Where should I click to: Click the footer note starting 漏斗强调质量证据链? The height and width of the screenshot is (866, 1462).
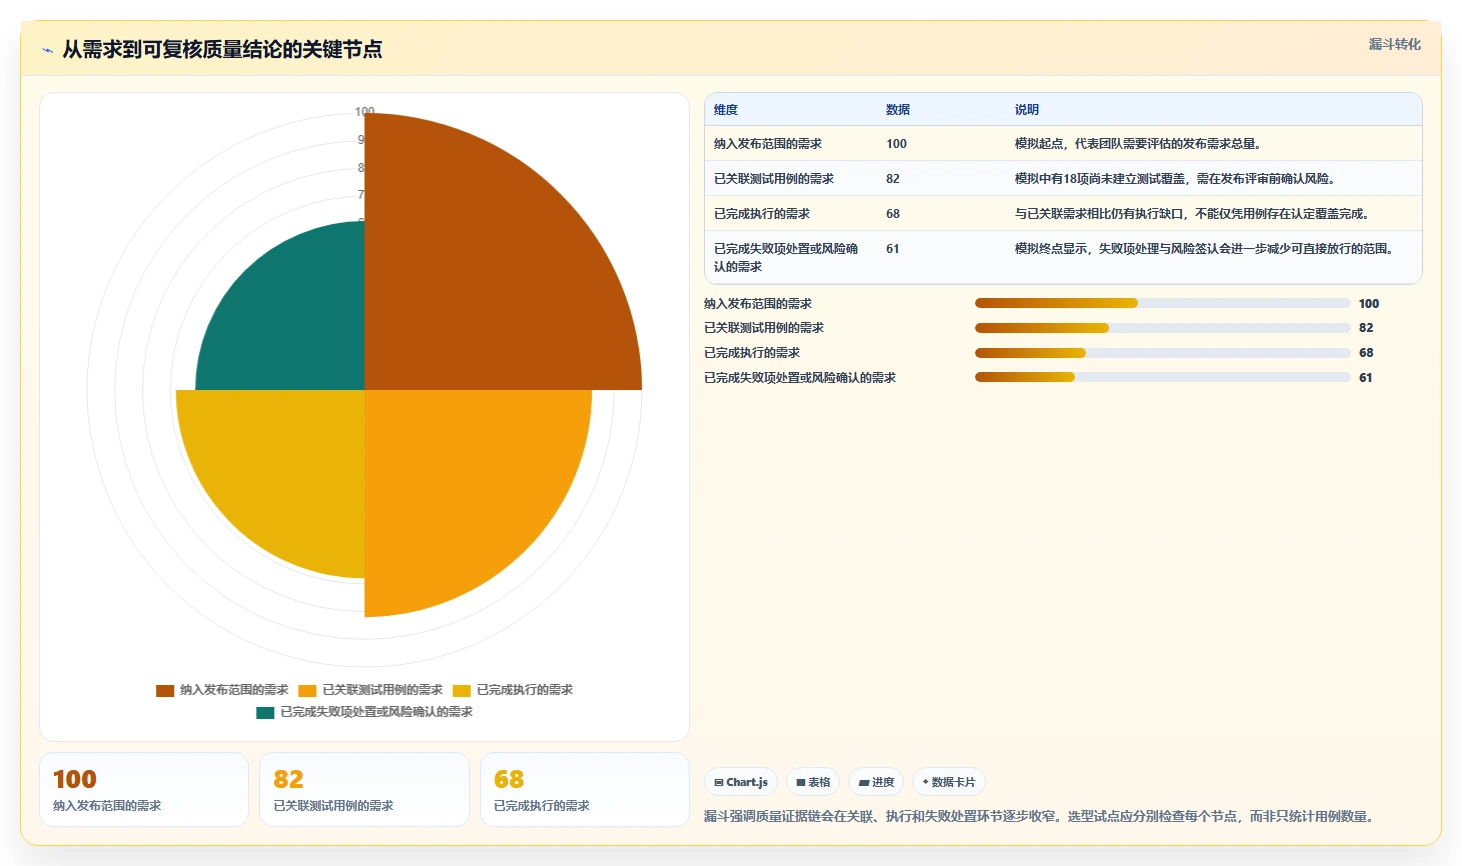point(1041,817)
